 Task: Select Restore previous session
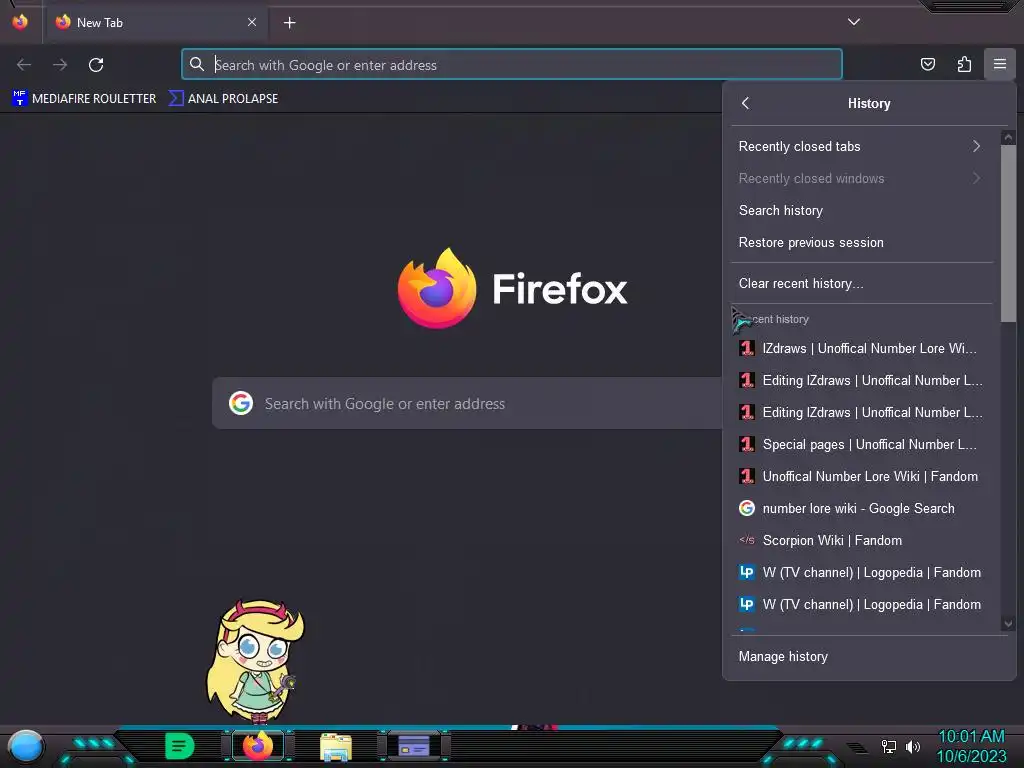(861, 242)
